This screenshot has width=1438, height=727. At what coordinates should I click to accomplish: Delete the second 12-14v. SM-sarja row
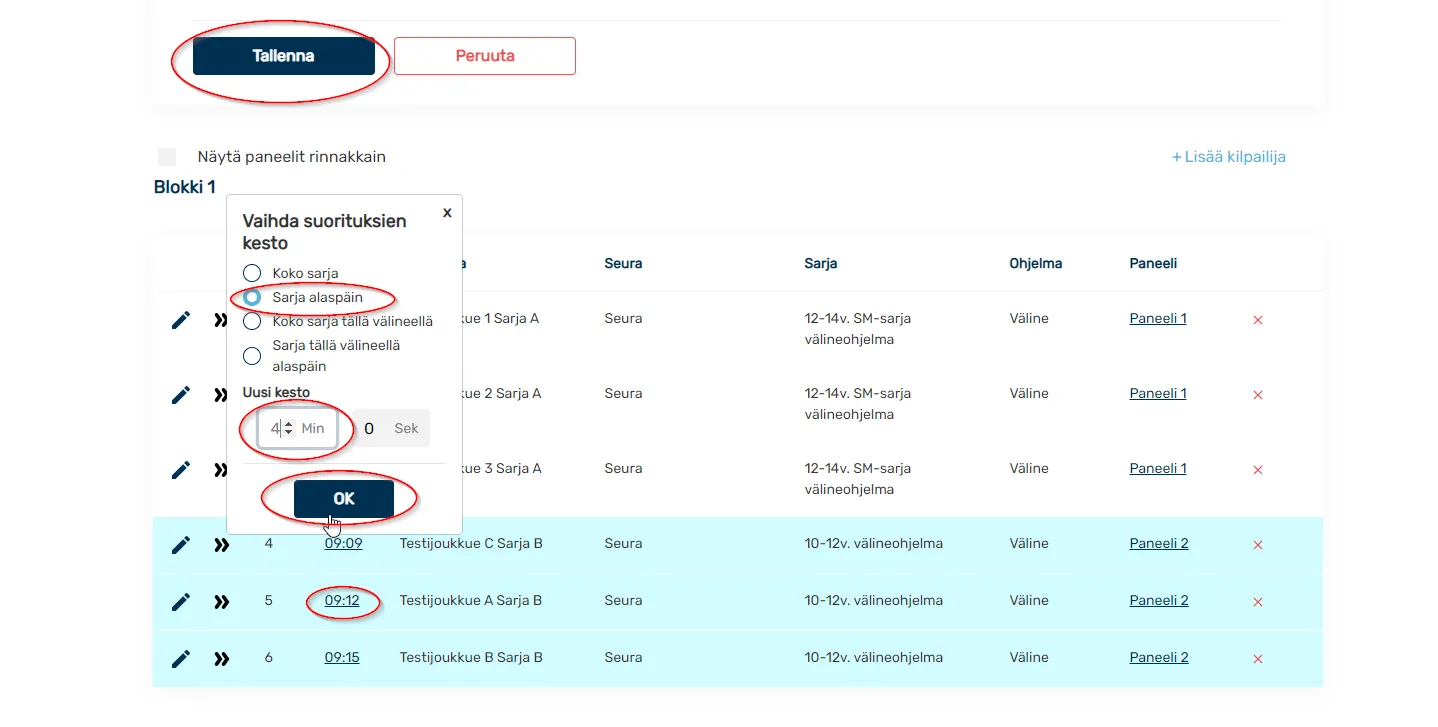coord(1258,395)
